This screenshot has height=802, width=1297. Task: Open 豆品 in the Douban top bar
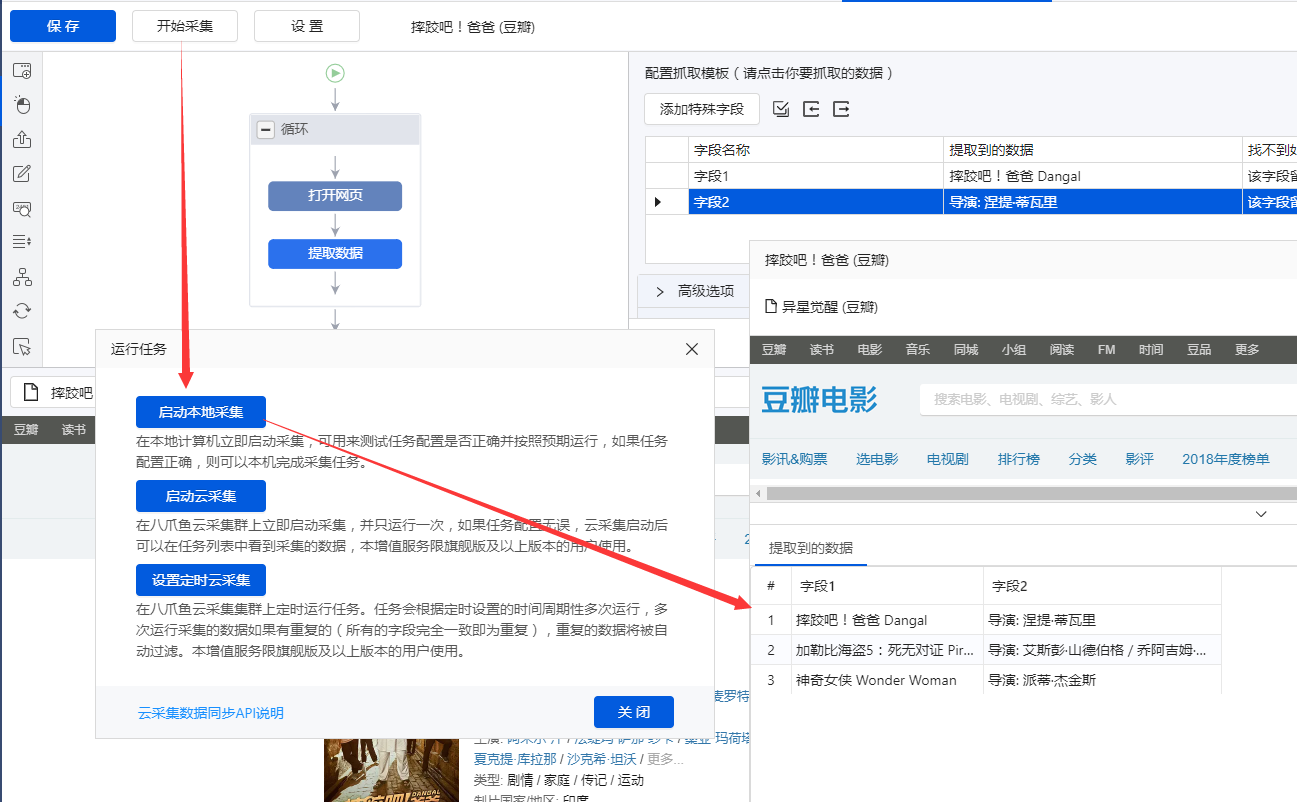click(1199, 350)
